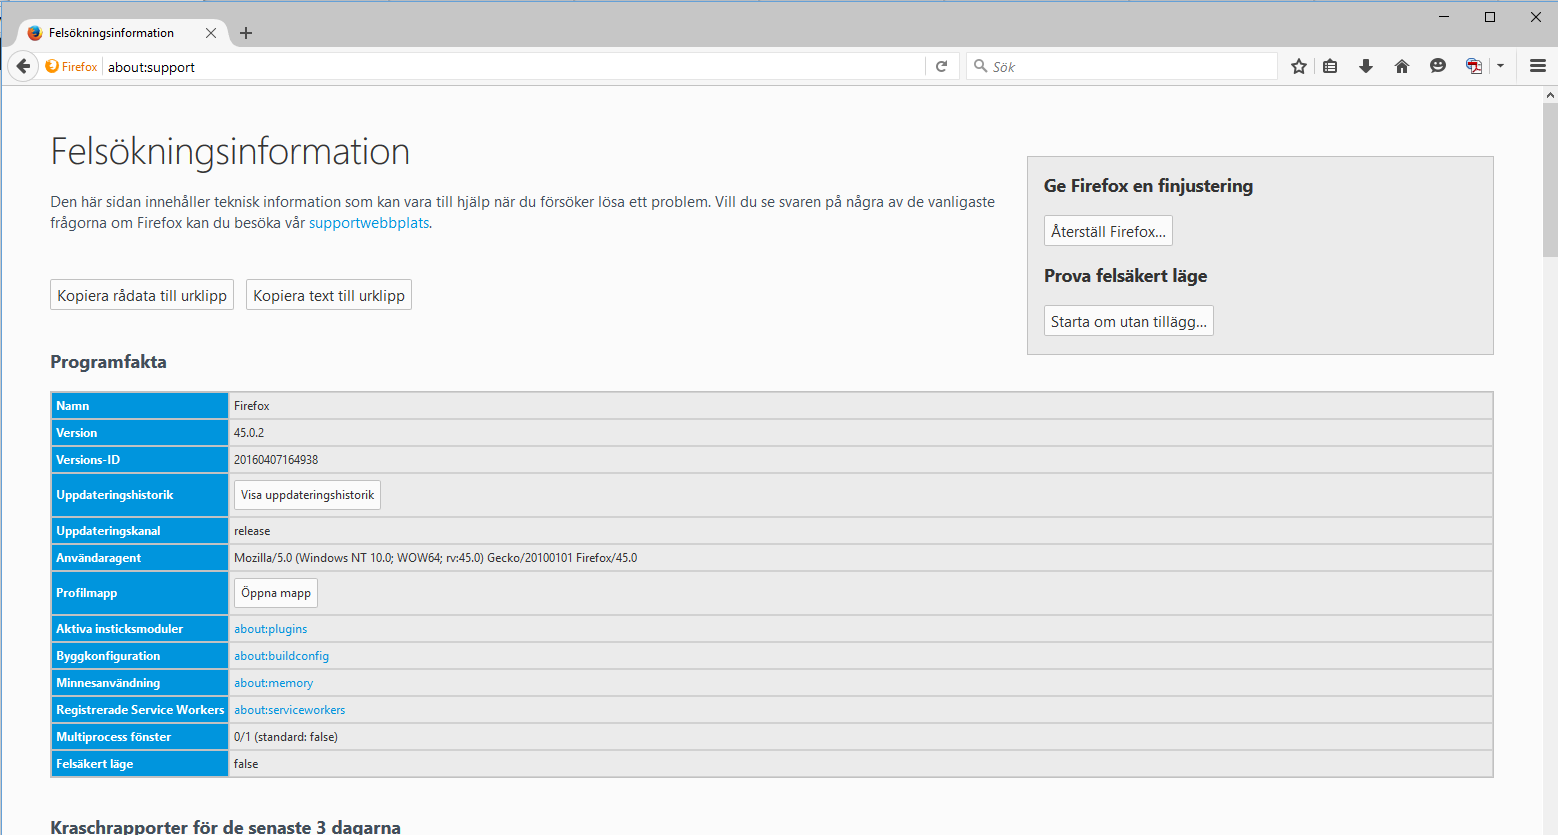Click the Kraschrapporter heading
This screenshot has width=1558, height=835.
coord(226,826)
